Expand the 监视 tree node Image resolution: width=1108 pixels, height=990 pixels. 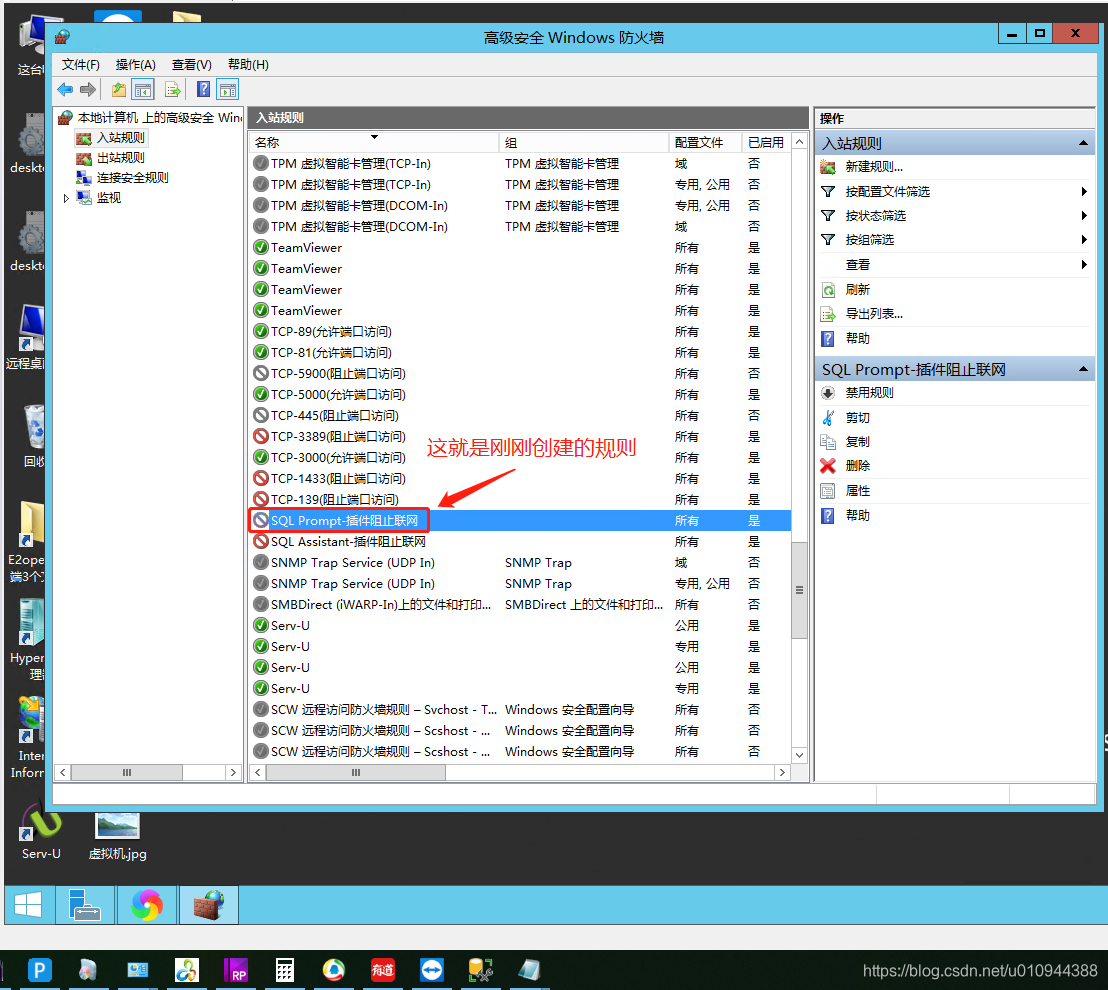(66, 199)
